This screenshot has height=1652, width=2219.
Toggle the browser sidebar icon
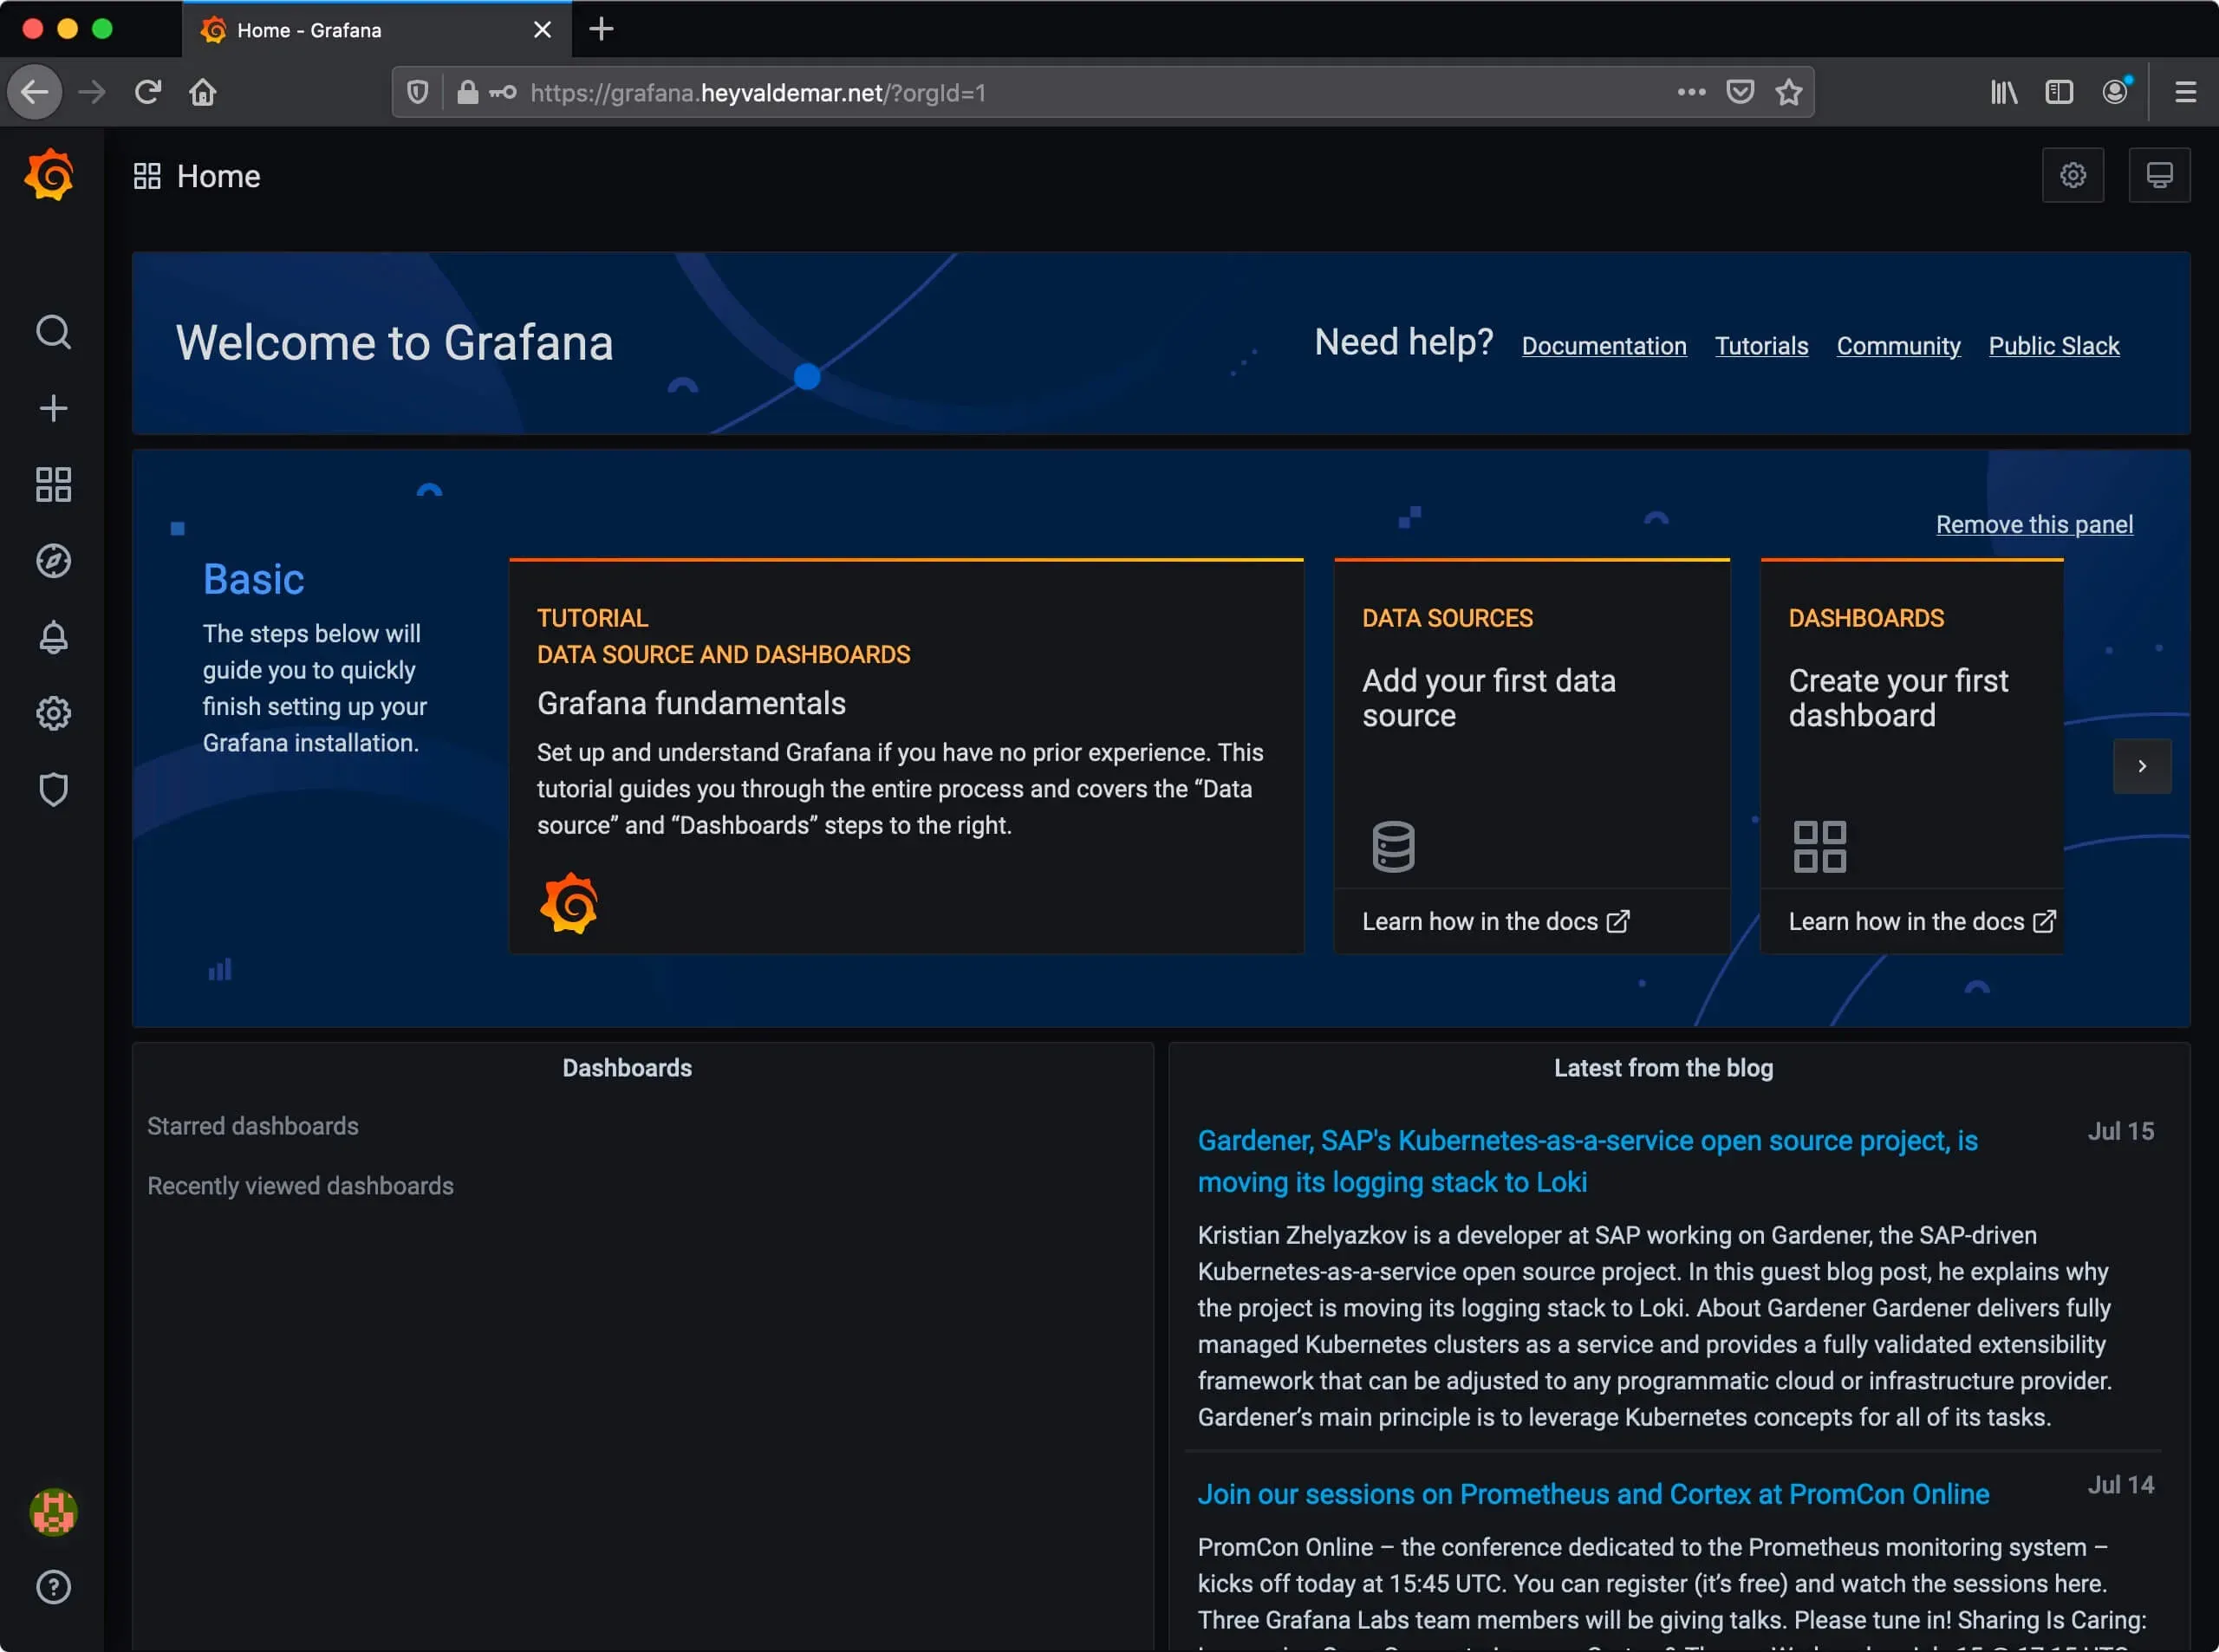pyautogui.click(x=2058, y=92)
